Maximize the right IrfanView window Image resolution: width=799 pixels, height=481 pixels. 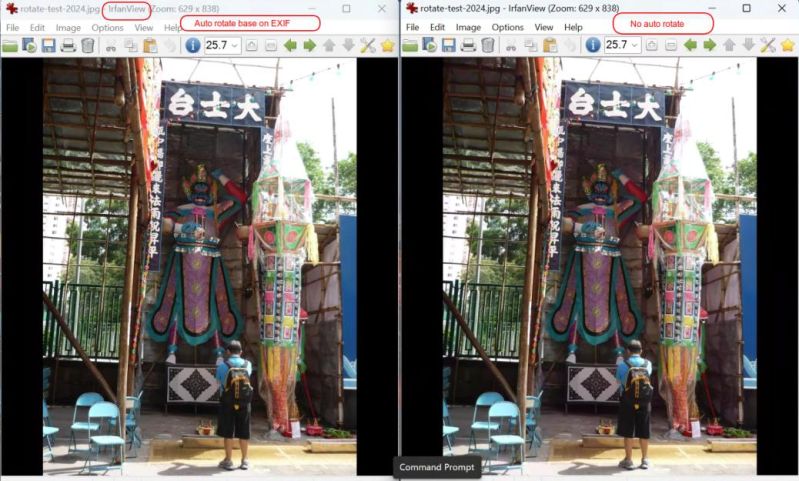pyautogui.click(x=747, y=8)
